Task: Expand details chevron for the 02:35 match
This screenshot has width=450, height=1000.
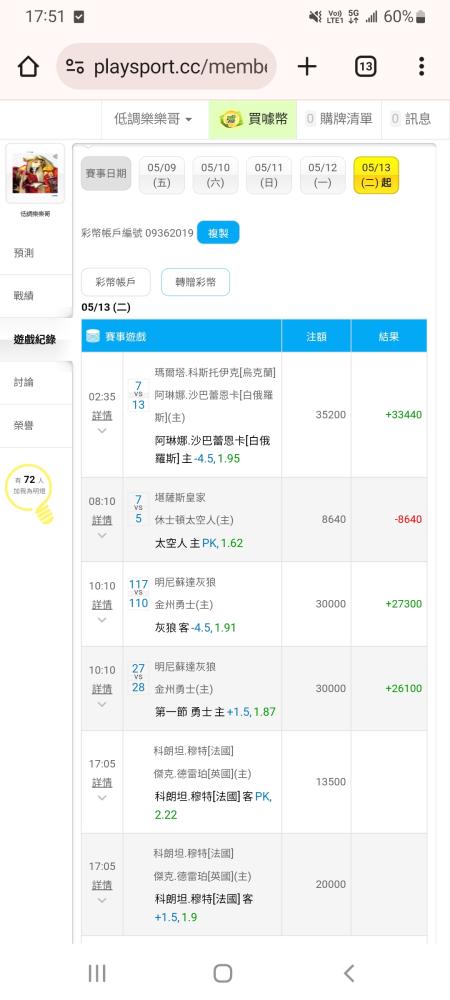Action: (102, 430)
